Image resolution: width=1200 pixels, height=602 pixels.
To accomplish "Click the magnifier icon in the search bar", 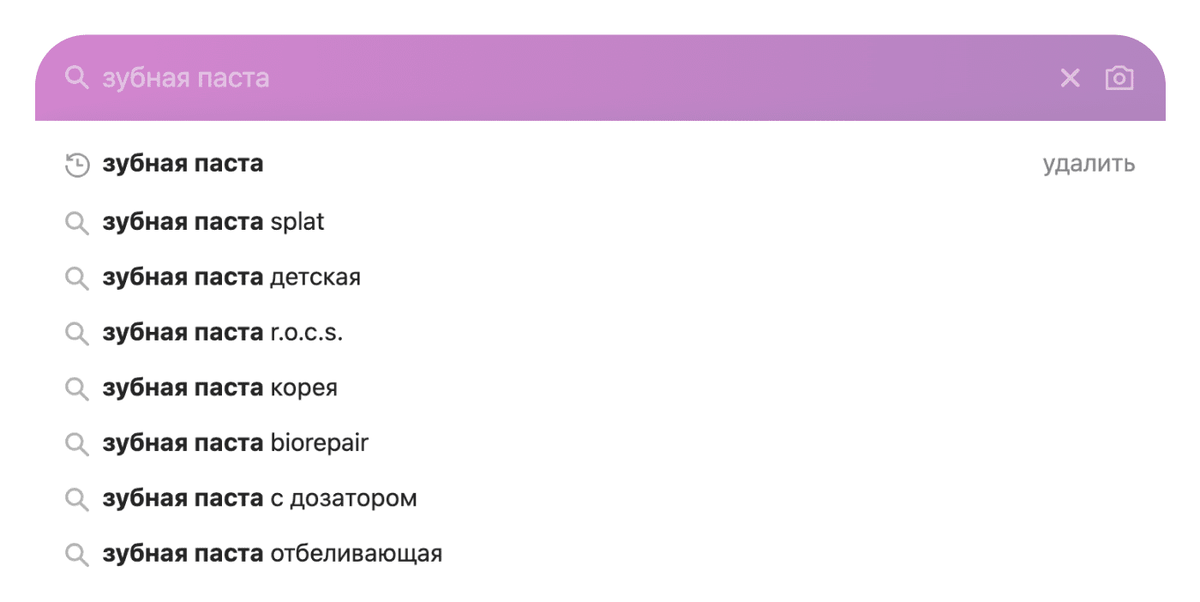I will pyautogui.click(x=77, y=78).
